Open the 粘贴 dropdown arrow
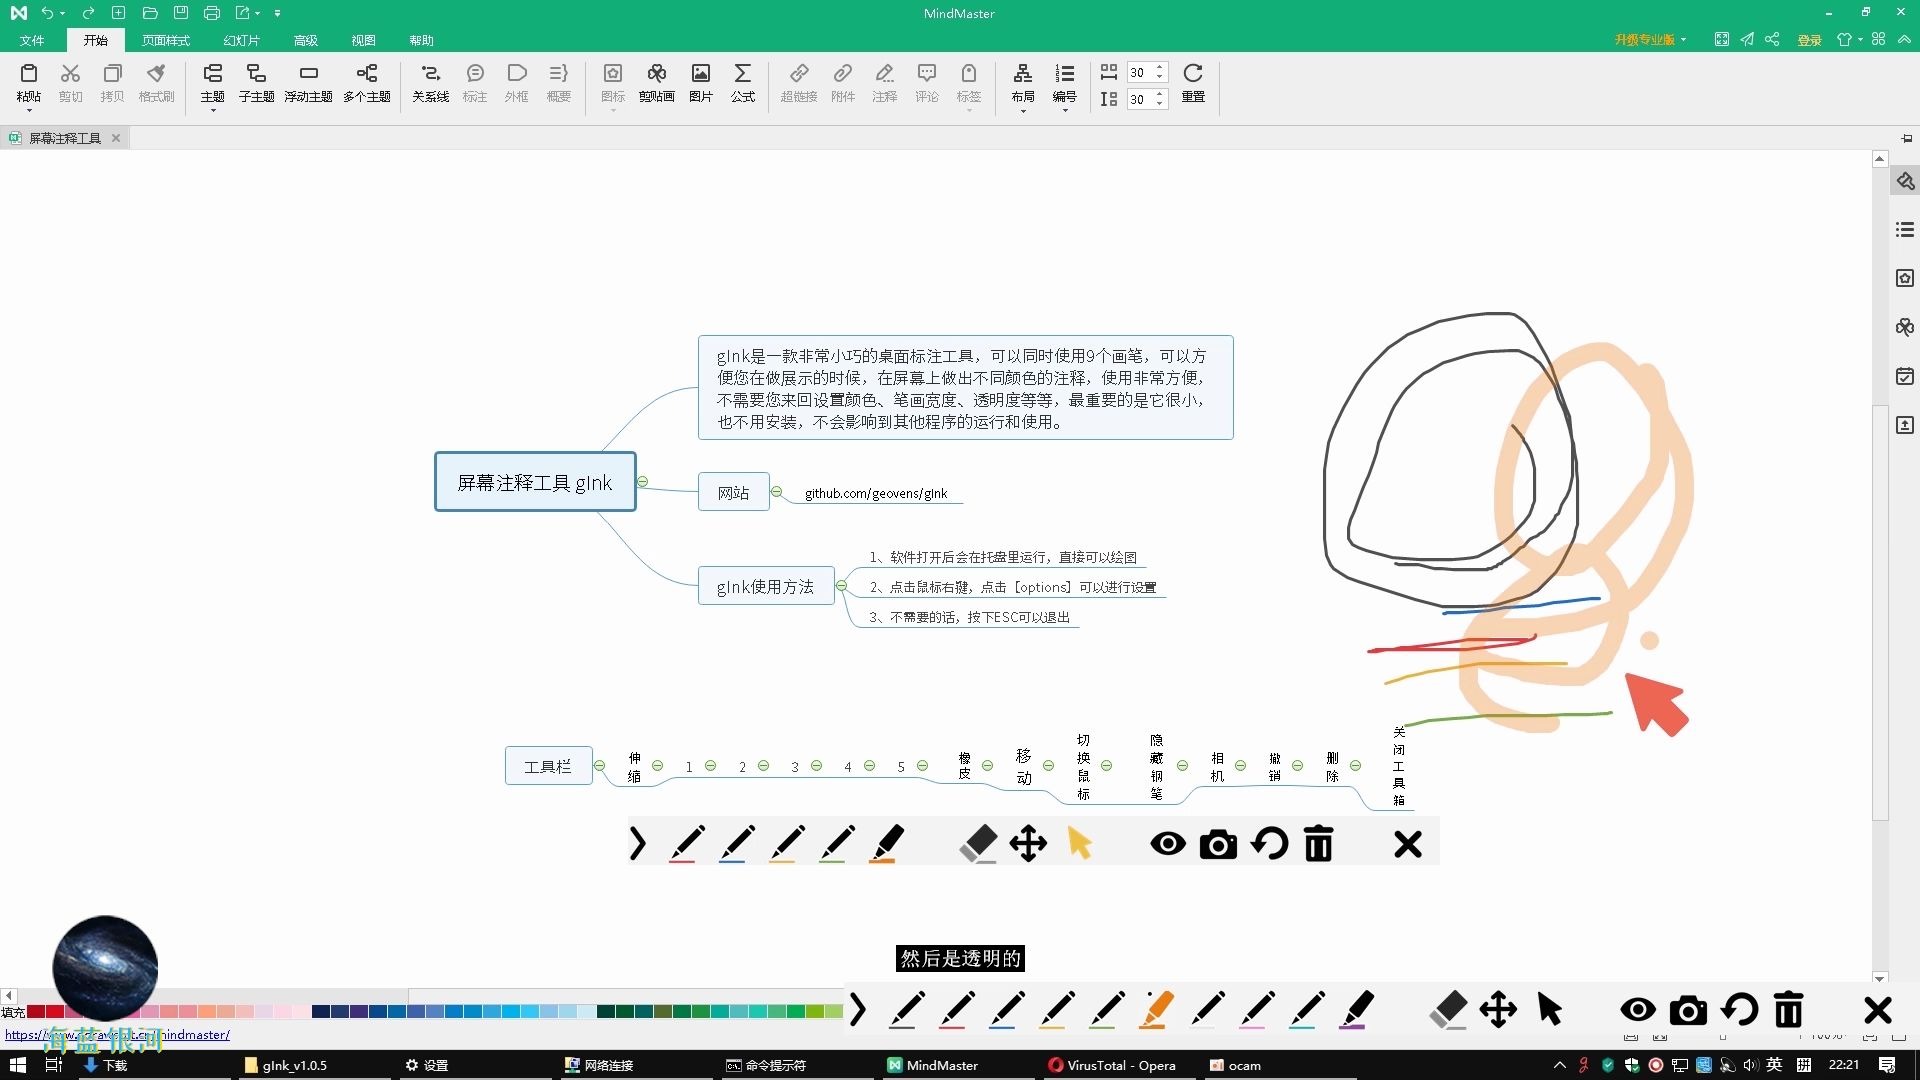This screenshot has height=1080, width=1920. 28,110
